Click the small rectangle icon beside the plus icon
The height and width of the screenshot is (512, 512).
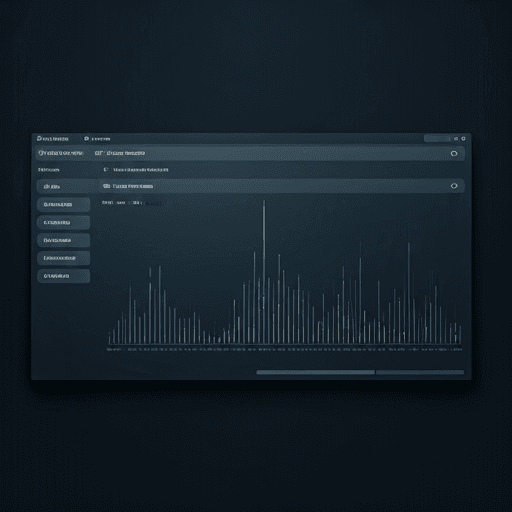[456, 139]
